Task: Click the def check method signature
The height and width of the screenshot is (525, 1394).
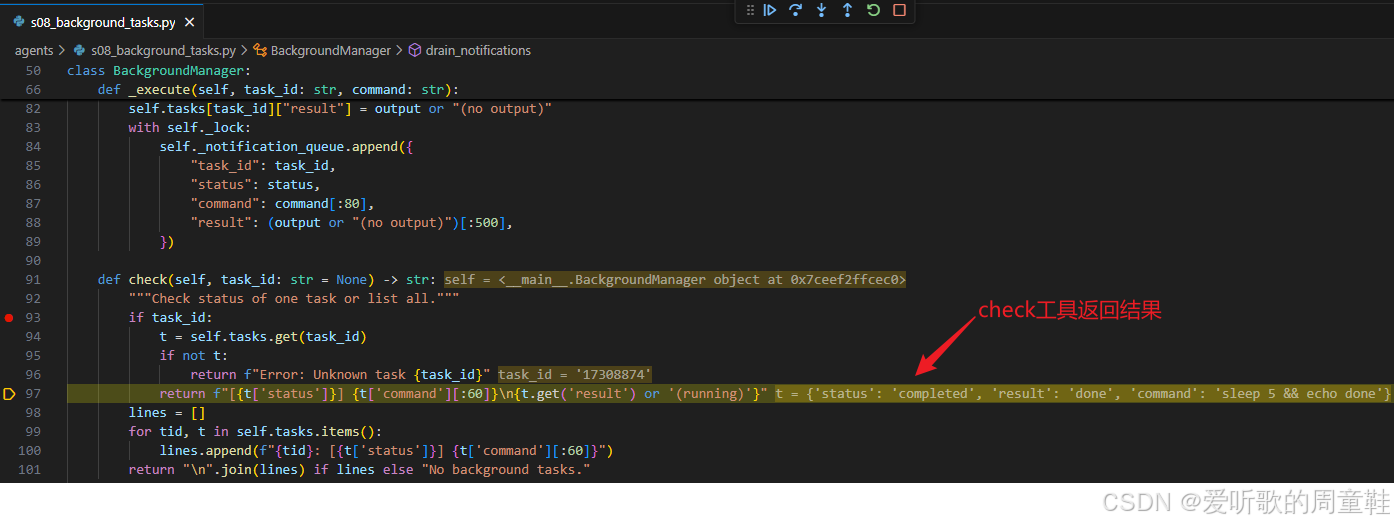Action: point(267,280)
